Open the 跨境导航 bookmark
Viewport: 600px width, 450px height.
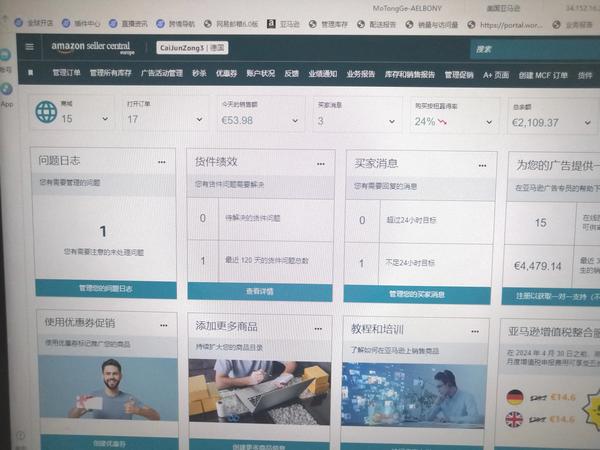(x=176, y=24)
